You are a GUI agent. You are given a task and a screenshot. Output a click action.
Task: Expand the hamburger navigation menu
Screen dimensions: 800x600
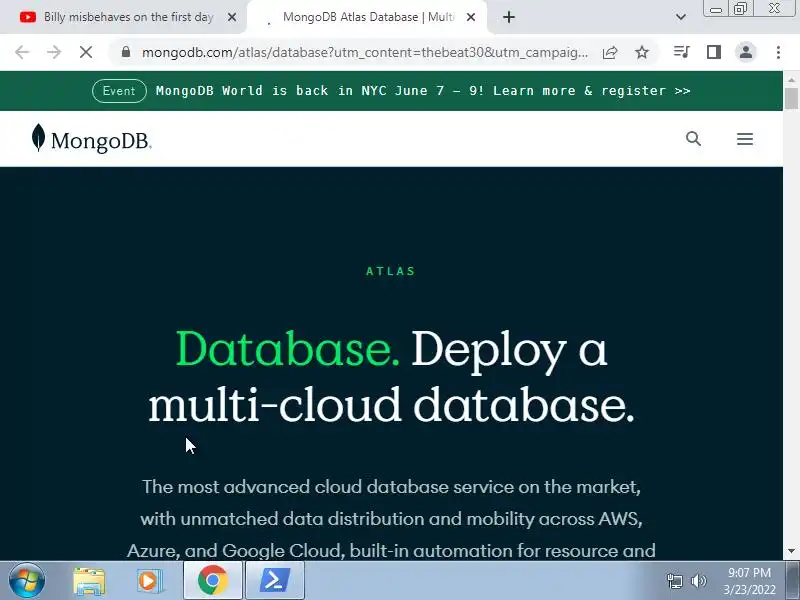coord(745,139)
